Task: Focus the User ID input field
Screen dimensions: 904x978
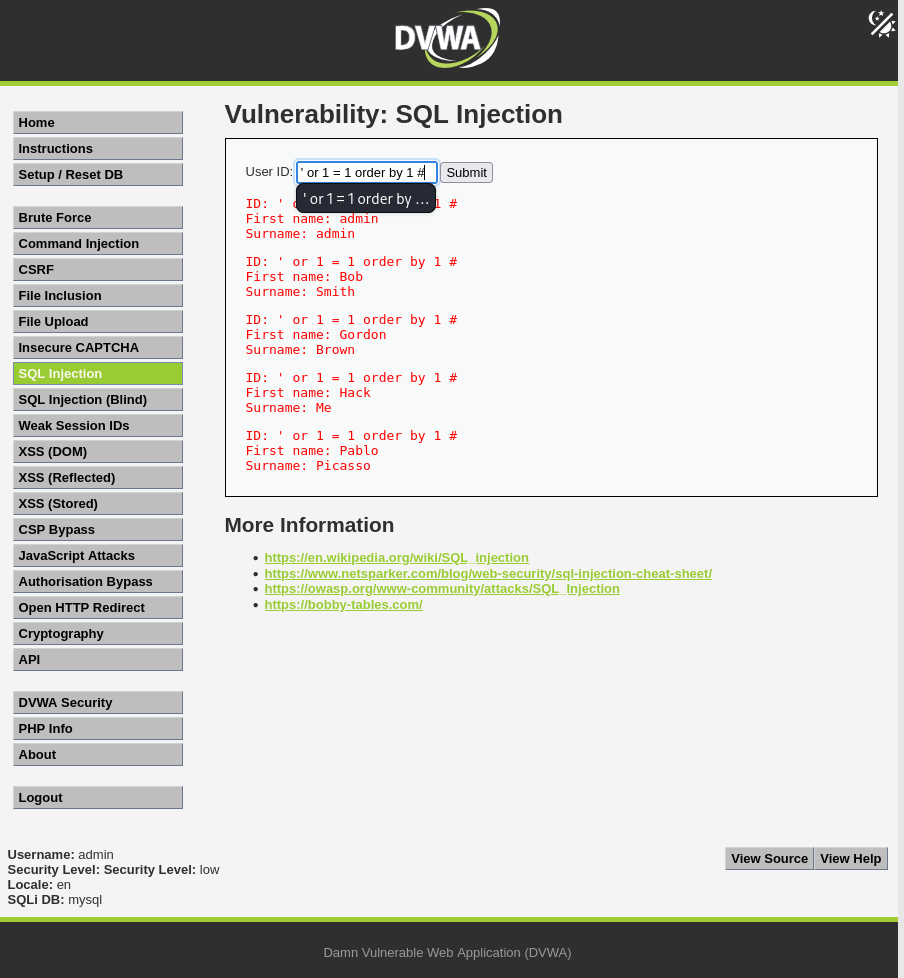Action: coord(367,172)
